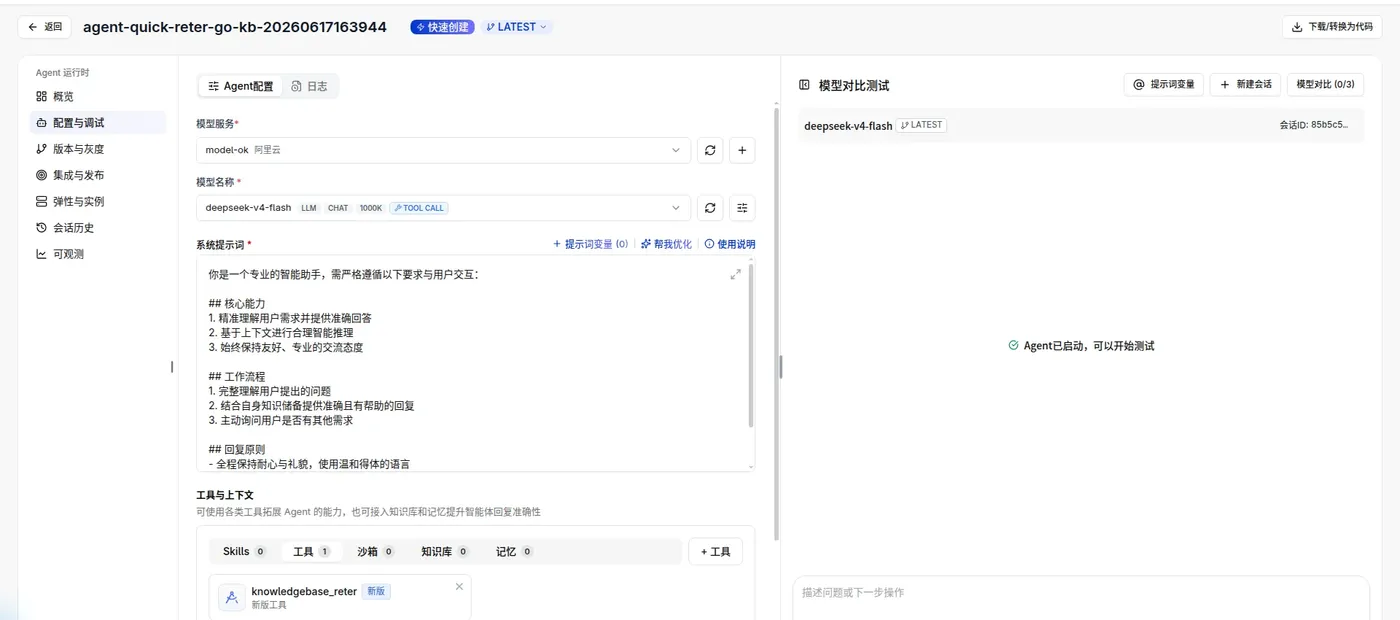Expand the 模型名称 dropdown
1400x620 pixels.
pyautogui.click(x=443, y=208)
